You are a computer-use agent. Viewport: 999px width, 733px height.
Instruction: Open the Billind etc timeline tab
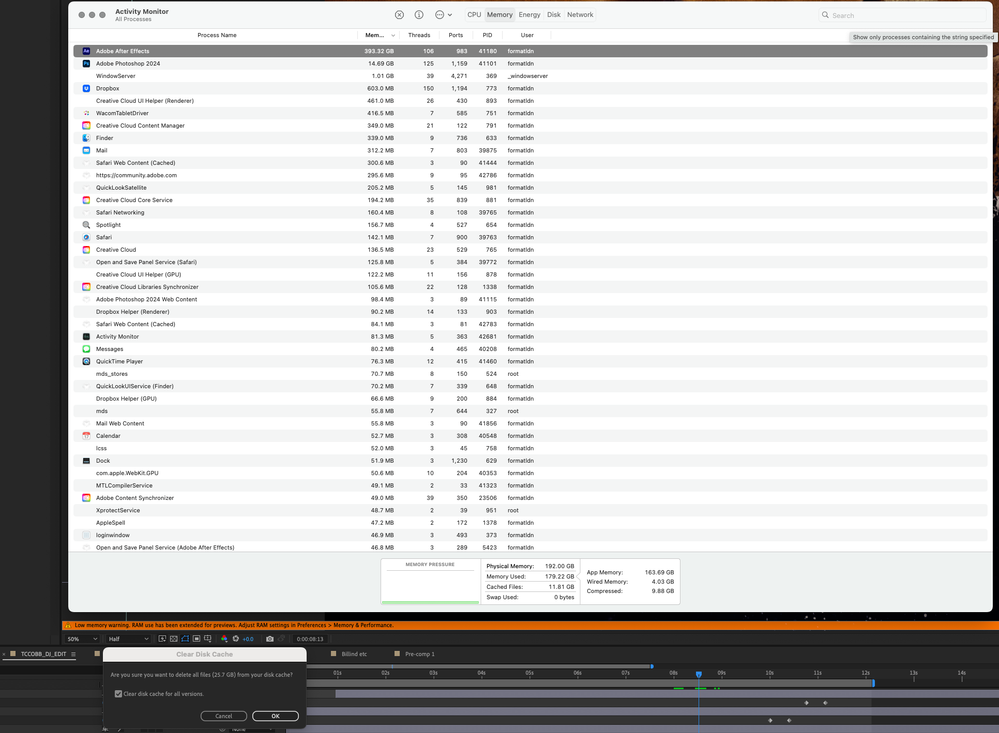coord(354,654)
